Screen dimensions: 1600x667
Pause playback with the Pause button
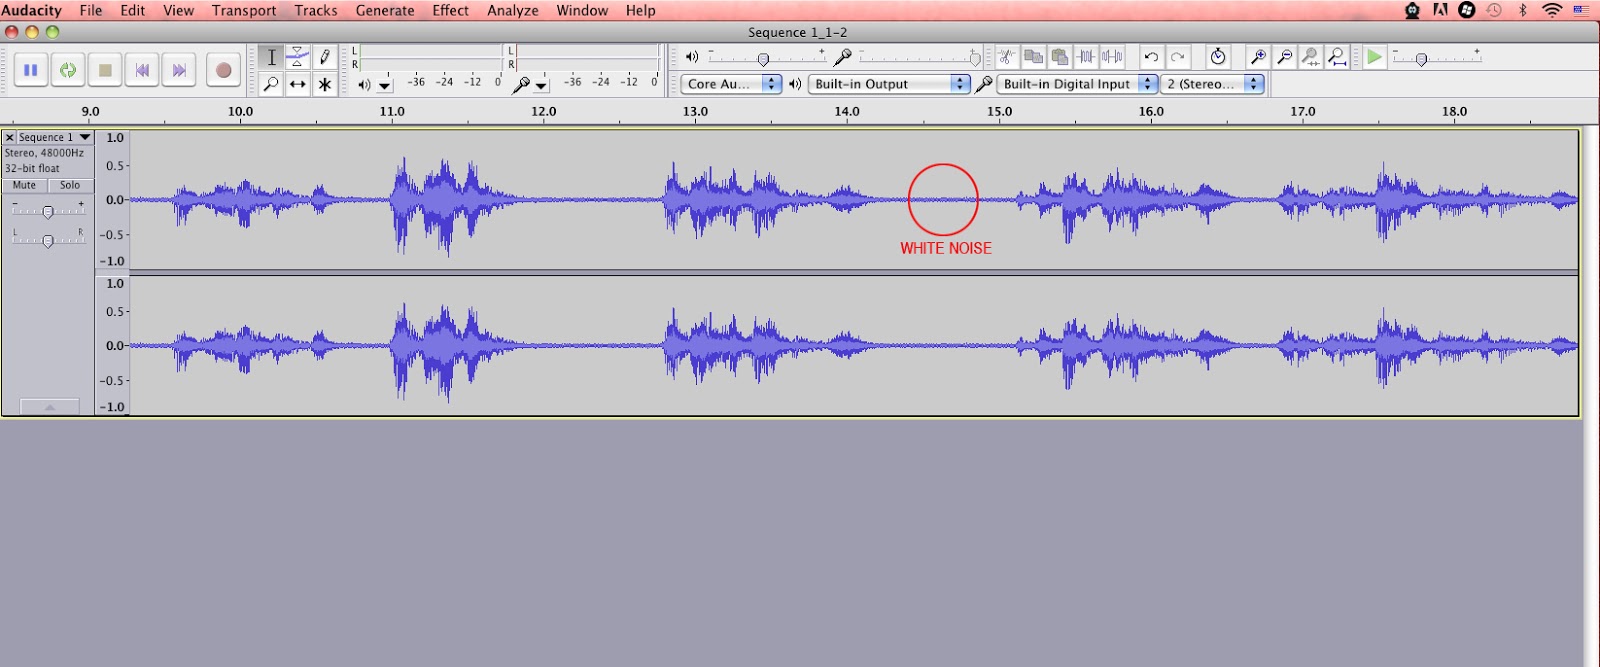click(x=31, y=70)
